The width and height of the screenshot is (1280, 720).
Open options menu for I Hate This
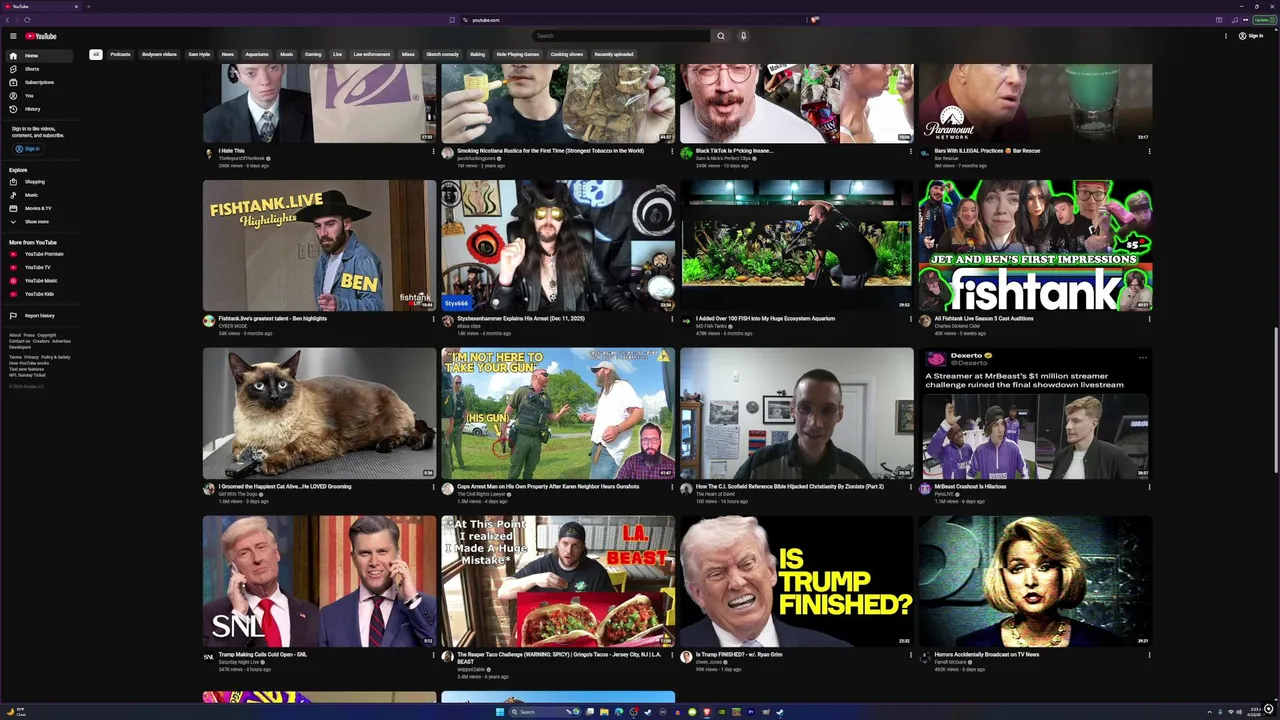(x=433, y=151)
